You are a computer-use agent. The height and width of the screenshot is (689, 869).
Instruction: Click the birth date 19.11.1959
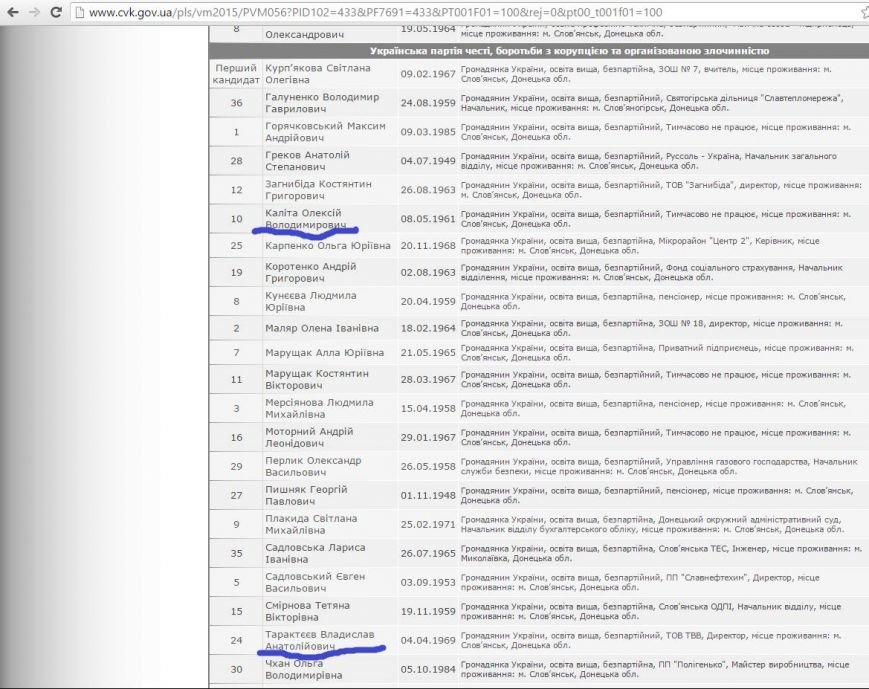pyautogui.click(x=428, y=611)
